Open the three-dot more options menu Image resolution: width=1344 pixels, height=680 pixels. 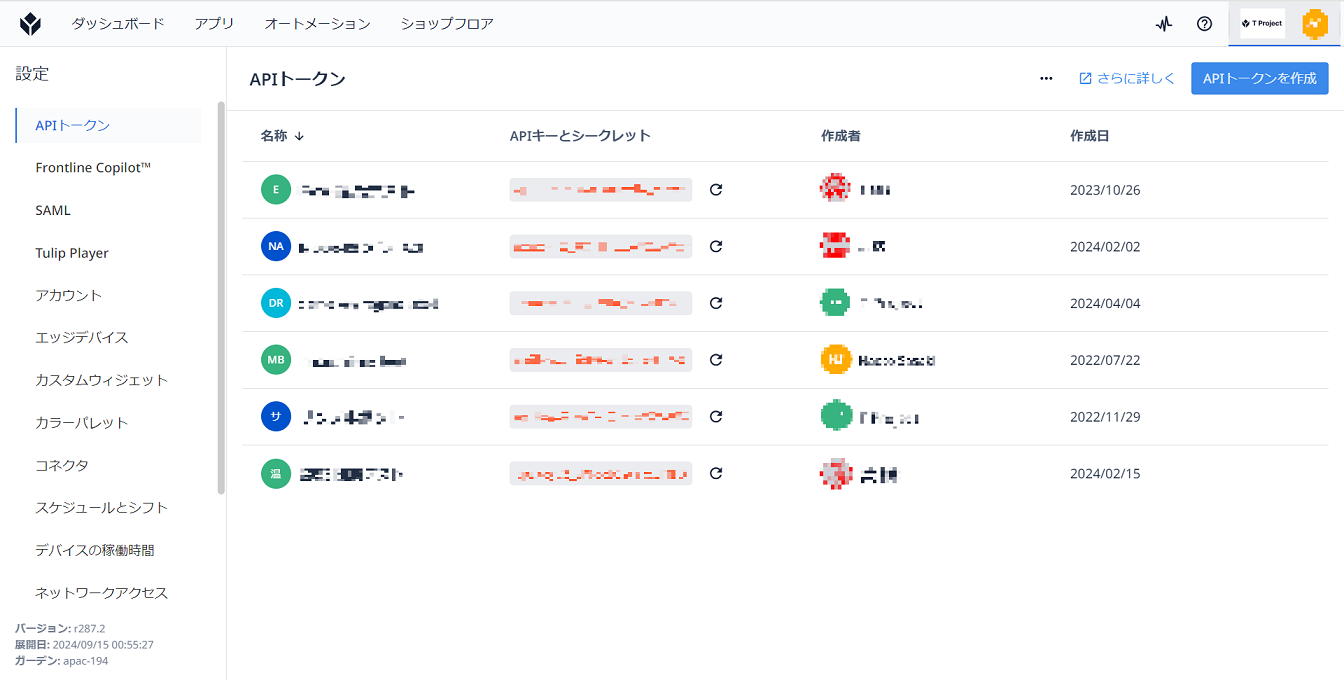tap(1046, 78)
